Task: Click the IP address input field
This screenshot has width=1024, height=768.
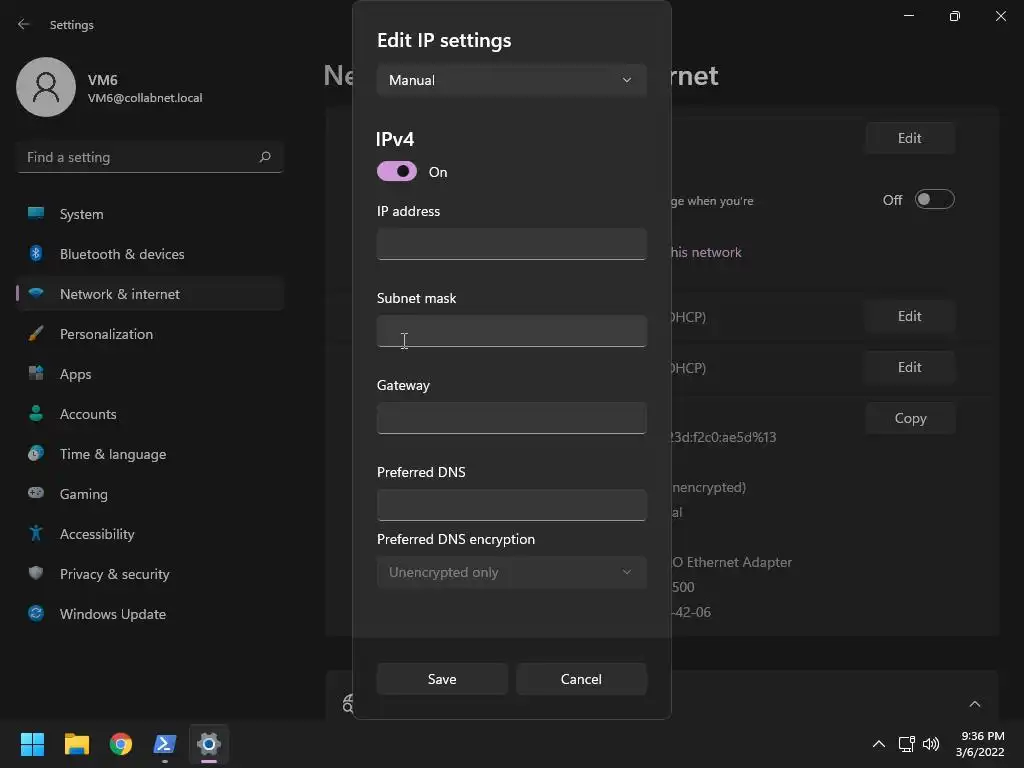Action: point(511,244)
